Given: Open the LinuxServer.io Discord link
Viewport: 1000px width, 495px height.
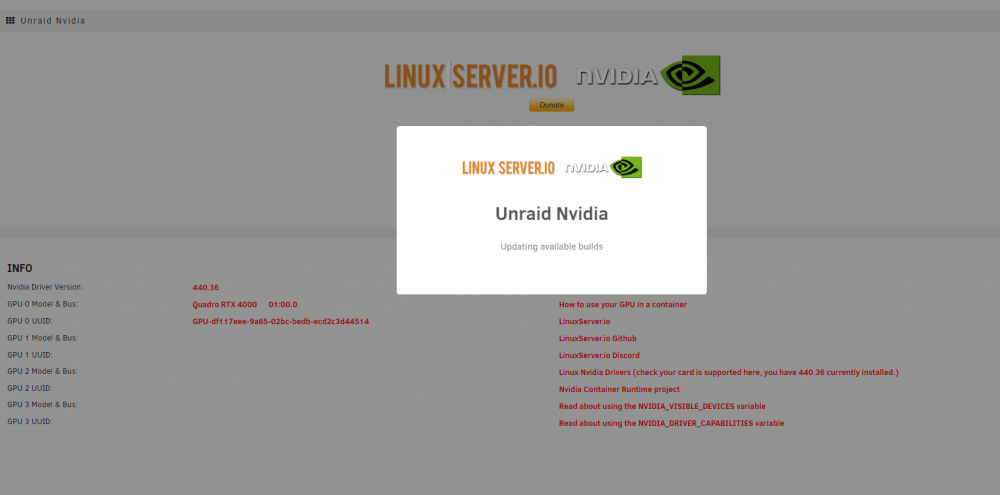Looking at the screenshot, I should tap(599, 355).
